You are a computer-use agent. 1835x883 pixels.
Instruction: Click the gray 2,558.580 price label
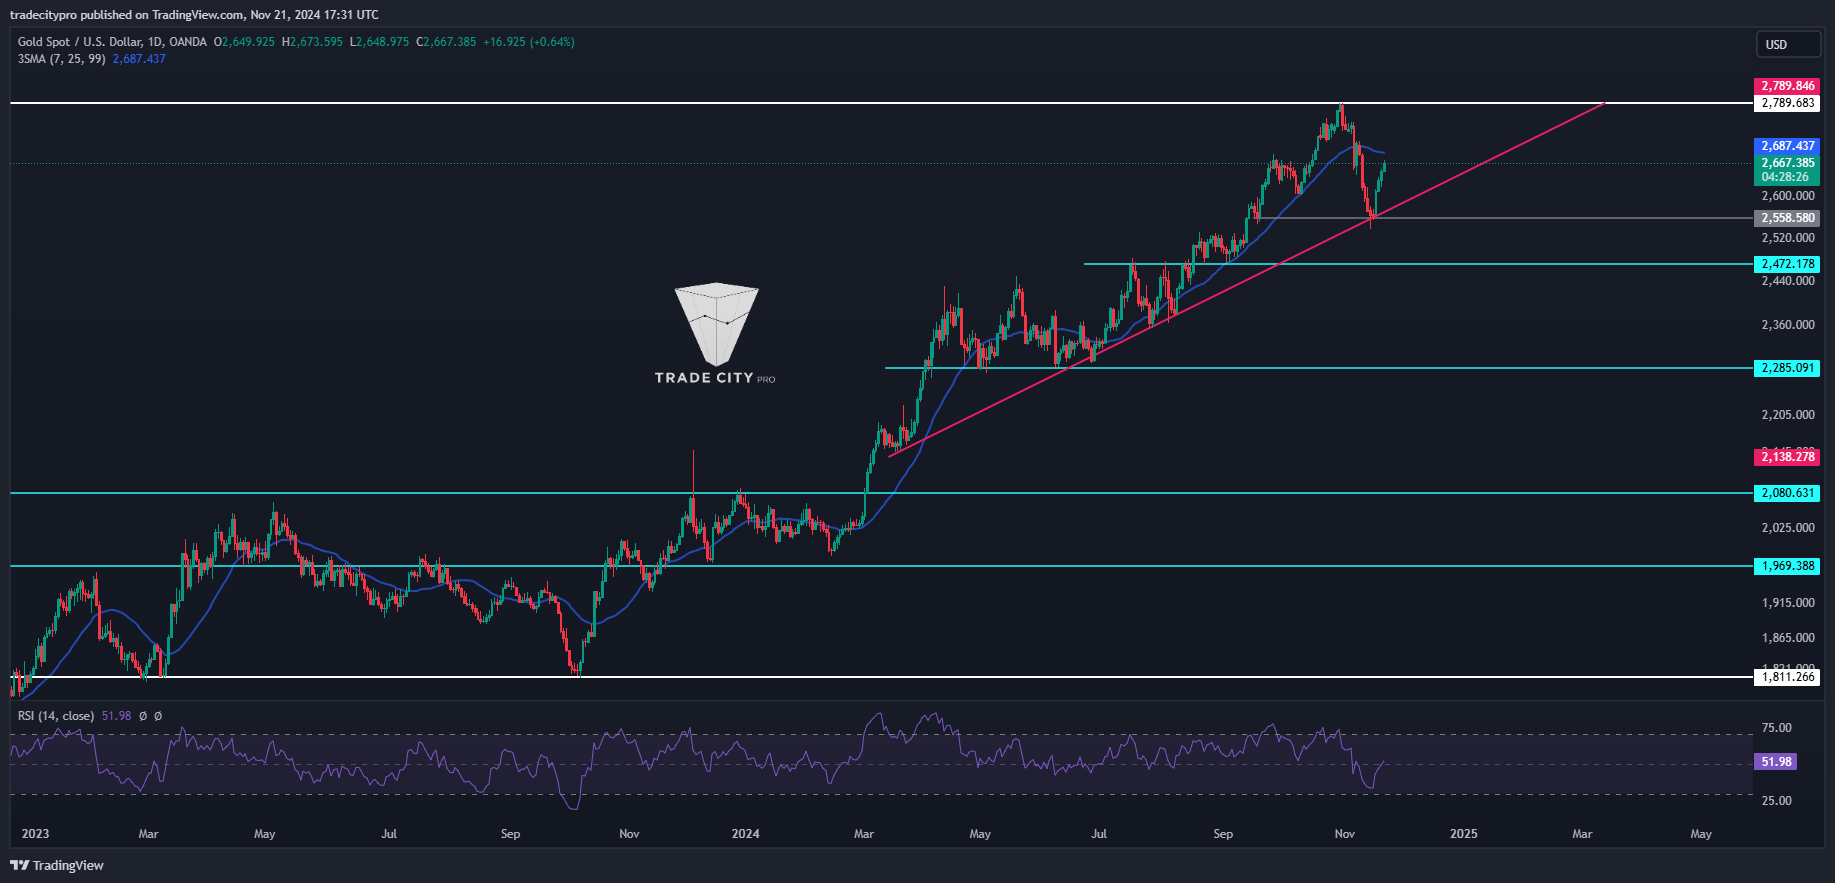pos(1787,218)
